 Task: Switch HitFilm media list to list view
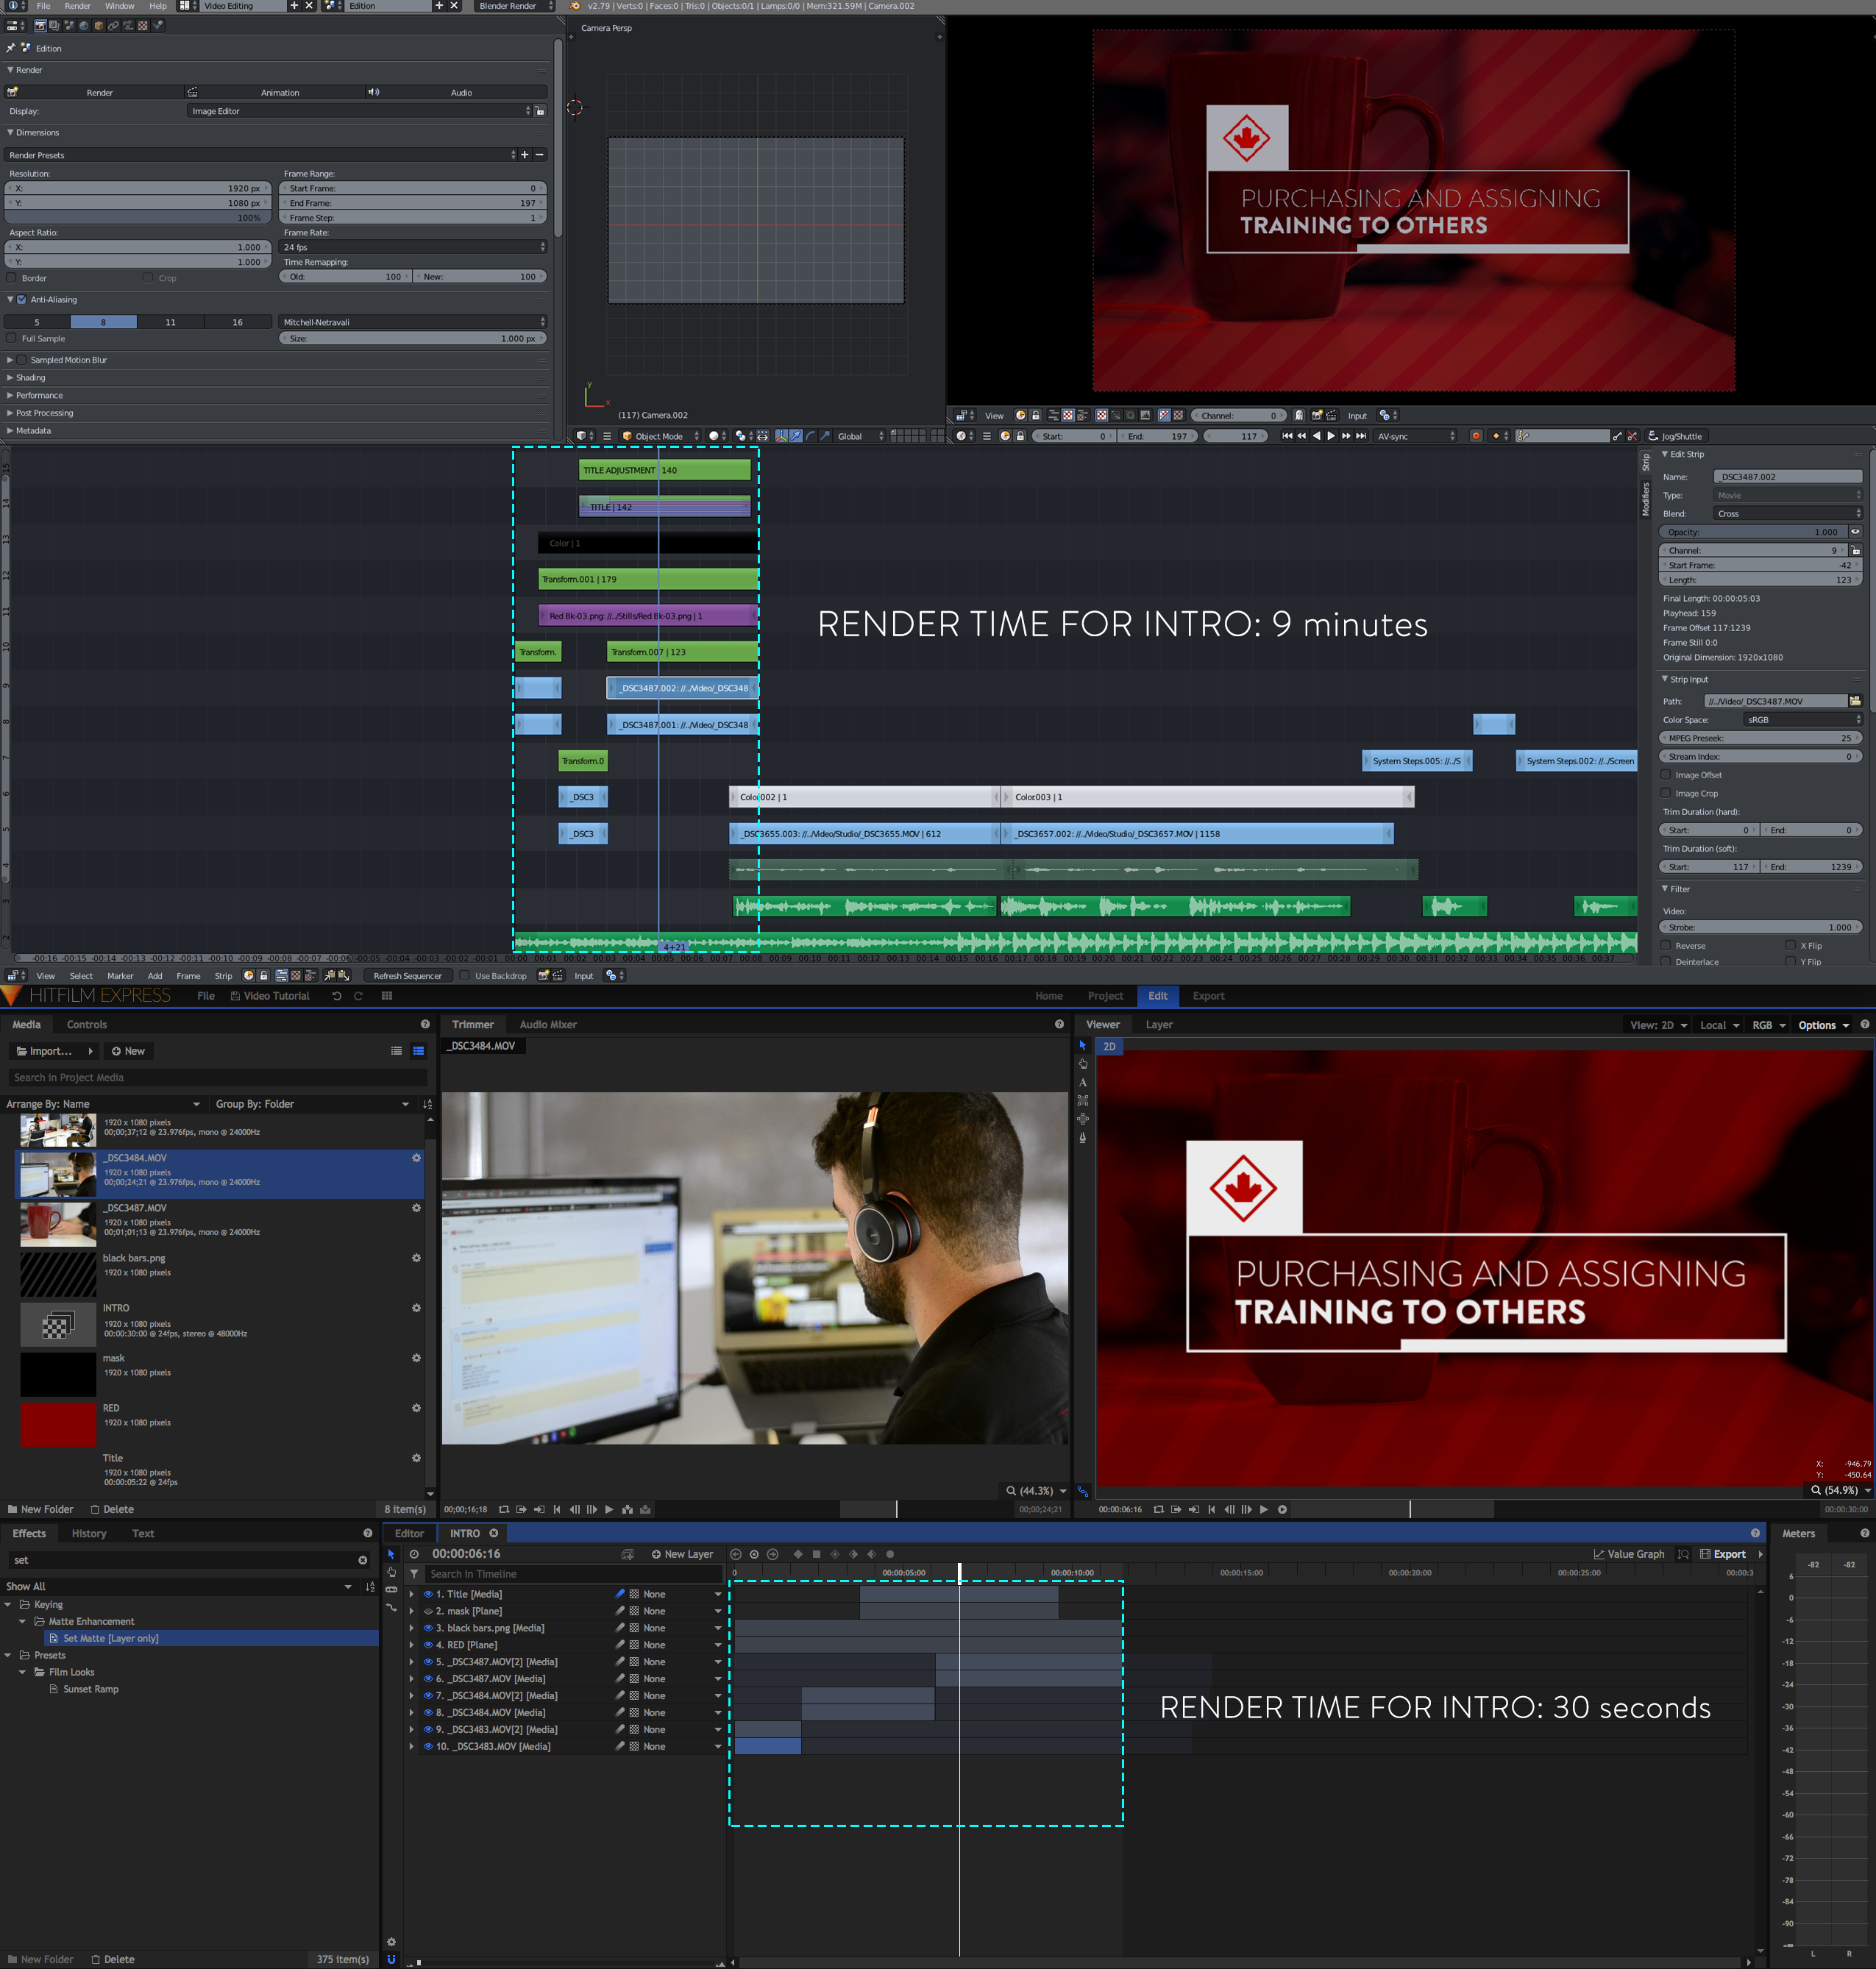(x=396, y=1051)
